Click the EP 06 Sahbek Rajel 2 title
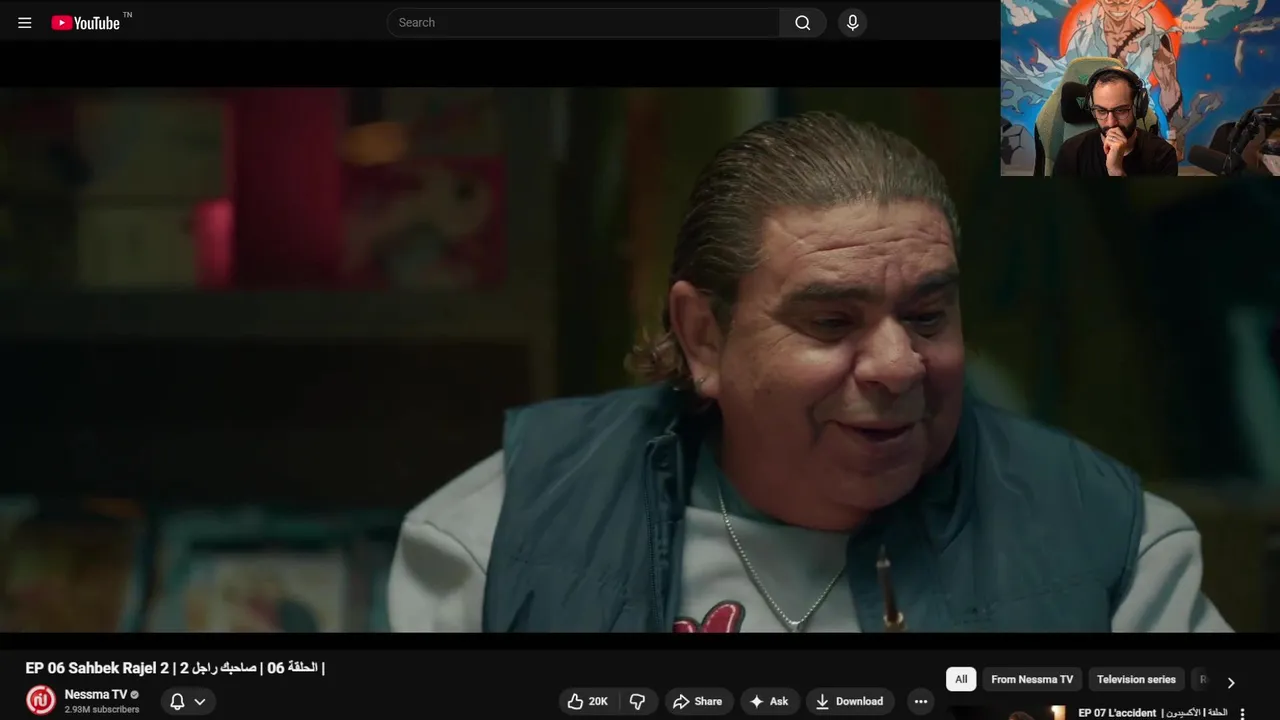This screenshot has width=1280, height=720. (175, 668)
